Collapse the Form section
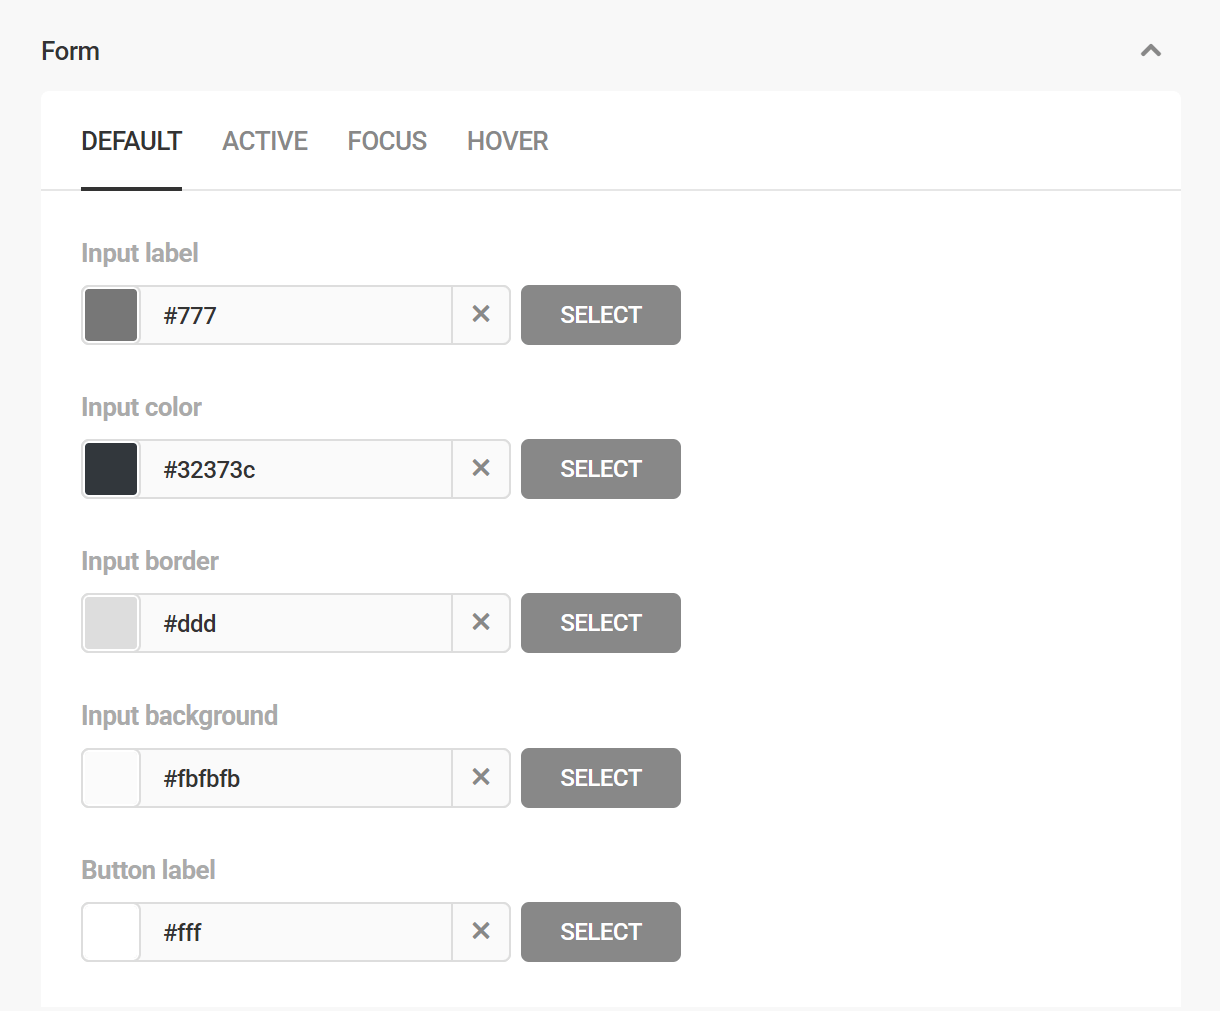The height and width of the screenshot is (1011, 1220). click(x=1151, y=51)
